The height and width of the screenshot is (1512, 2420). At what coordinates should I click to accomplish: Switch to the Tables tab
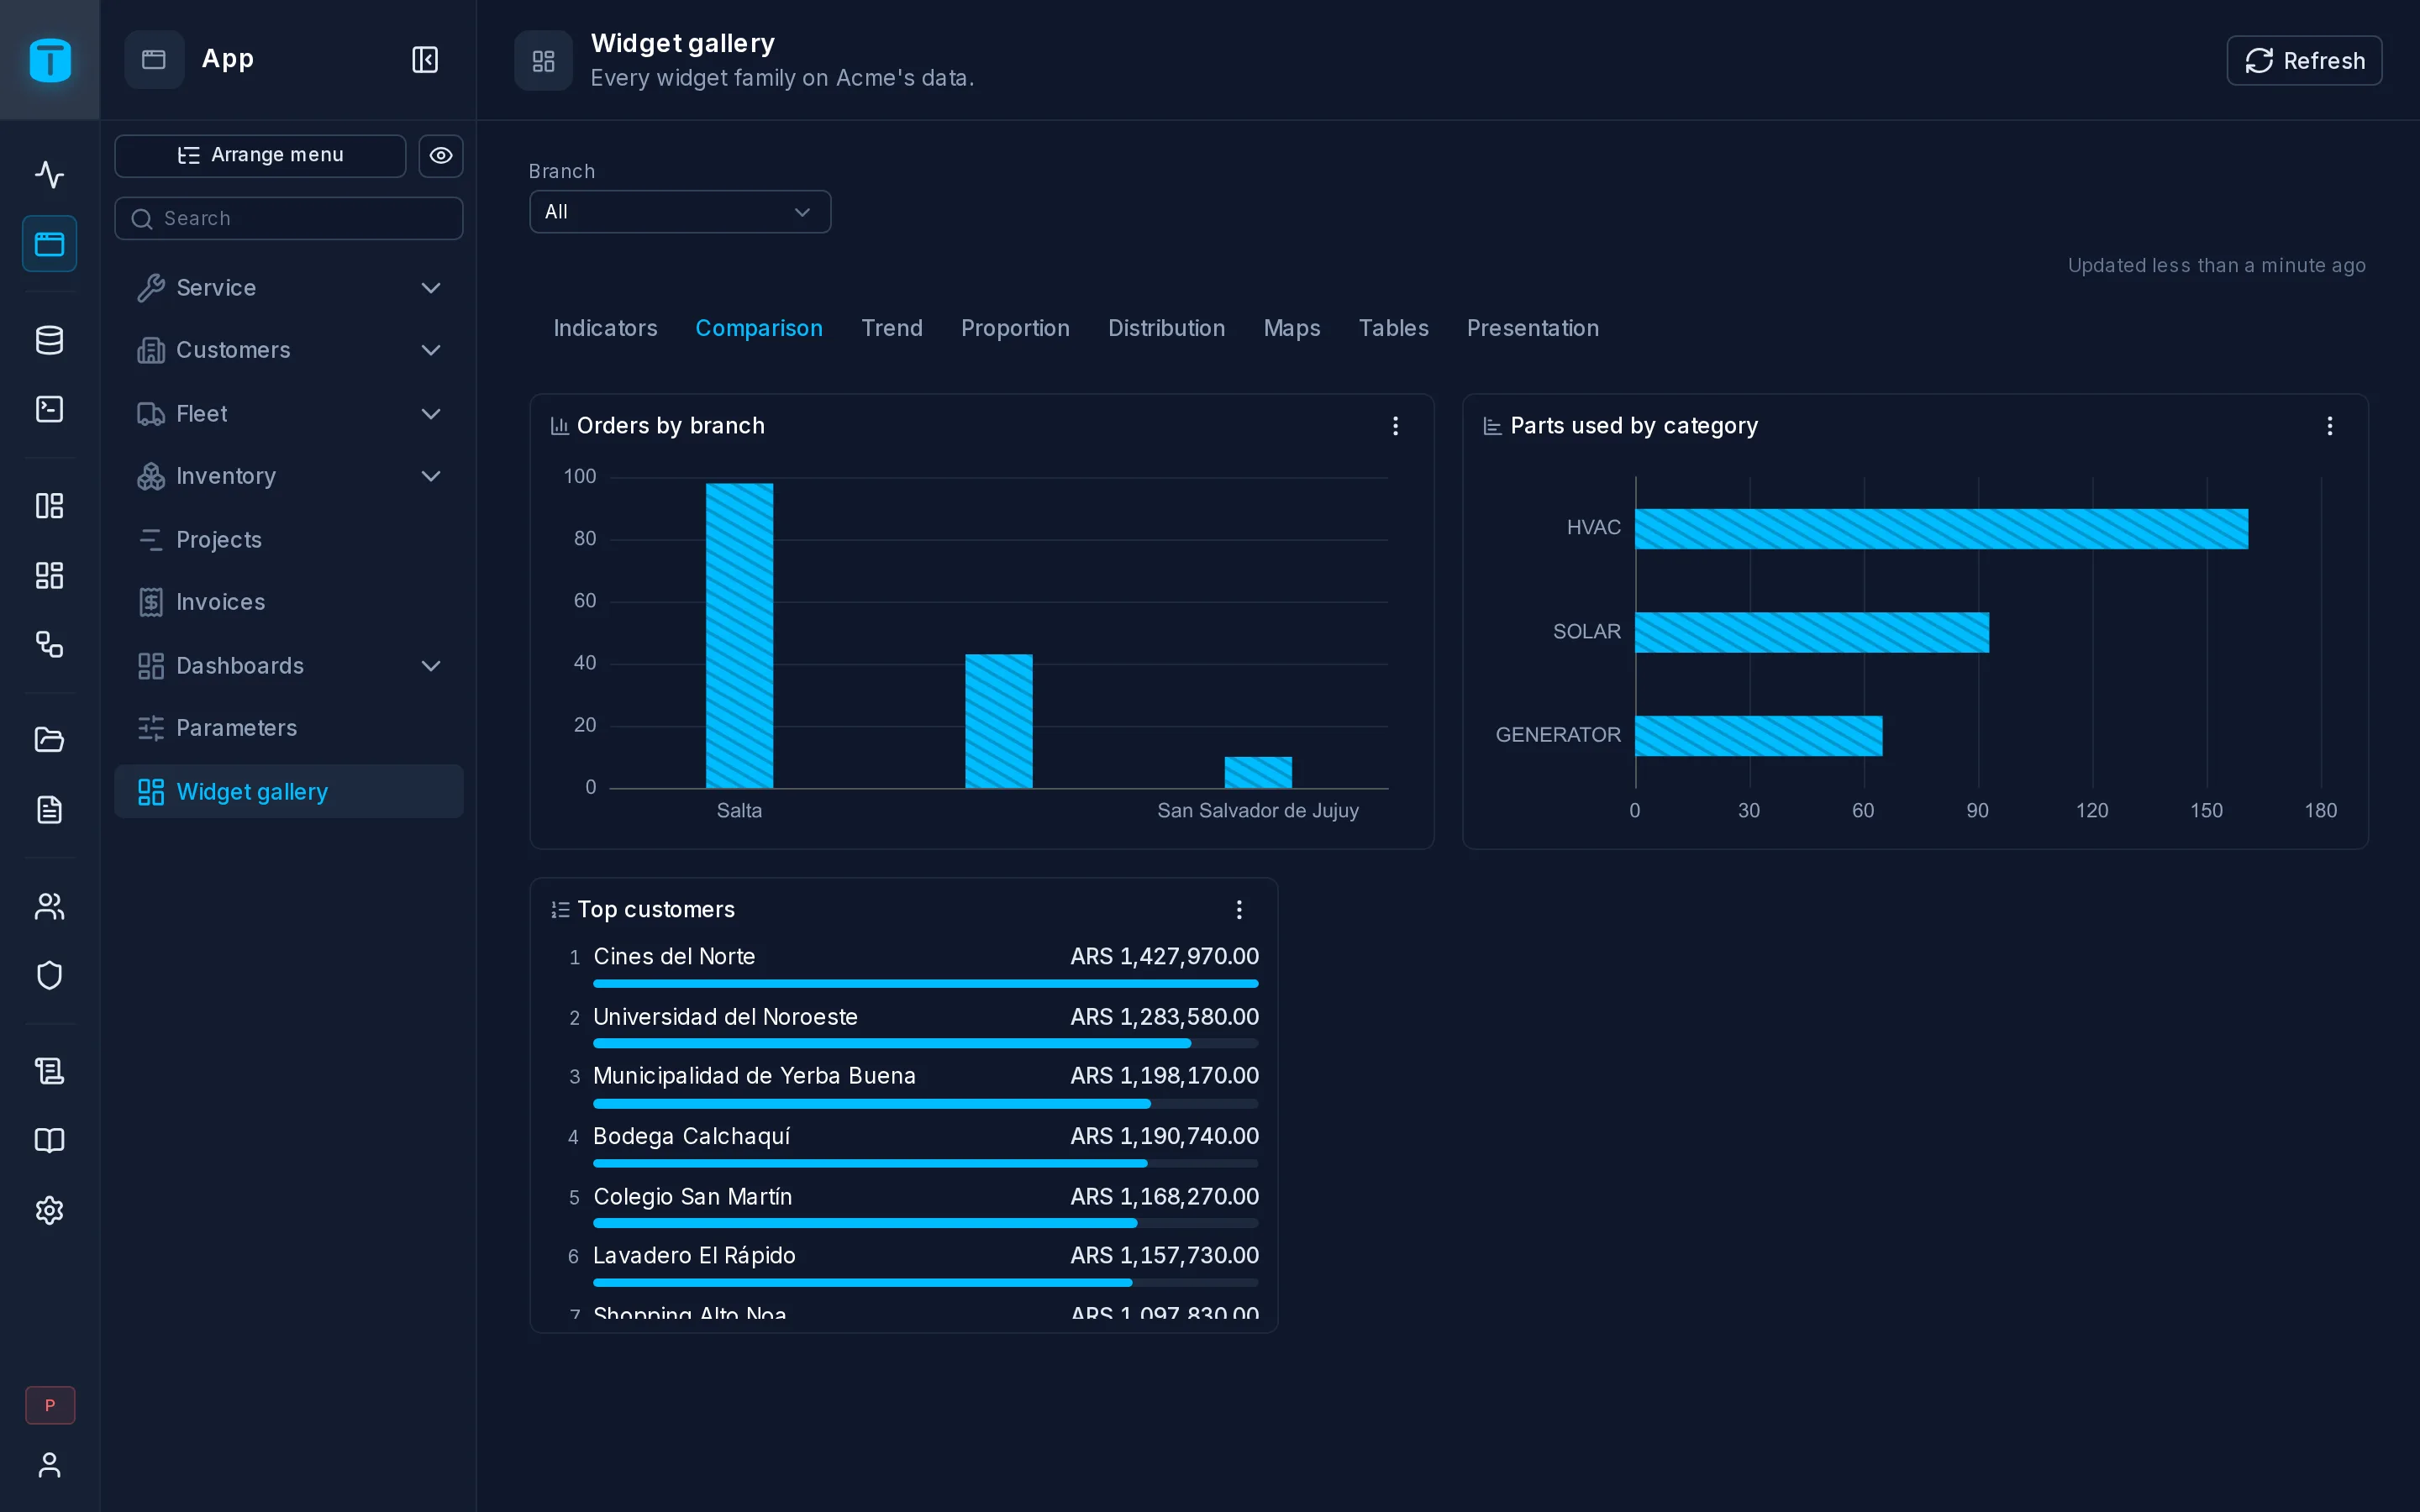coord(1393,328)
